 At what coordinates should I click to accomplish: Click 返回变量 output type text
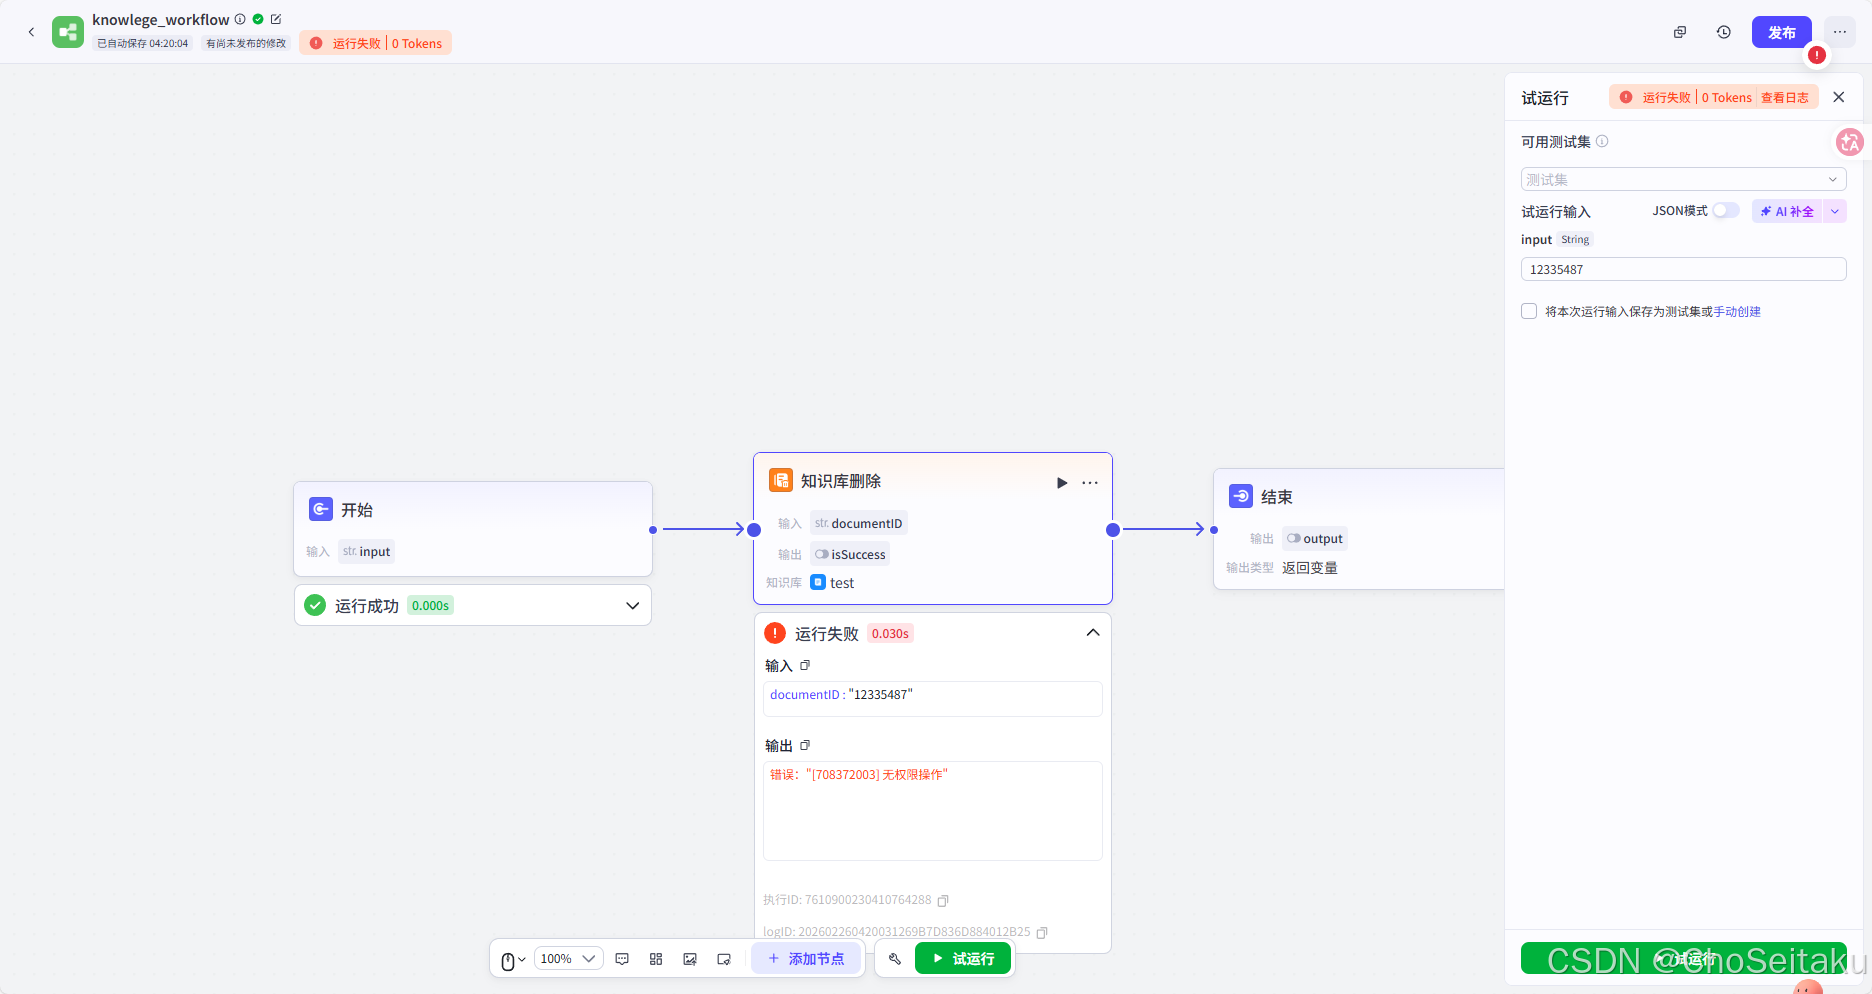pyautogui.click(x=1310, y=568)
